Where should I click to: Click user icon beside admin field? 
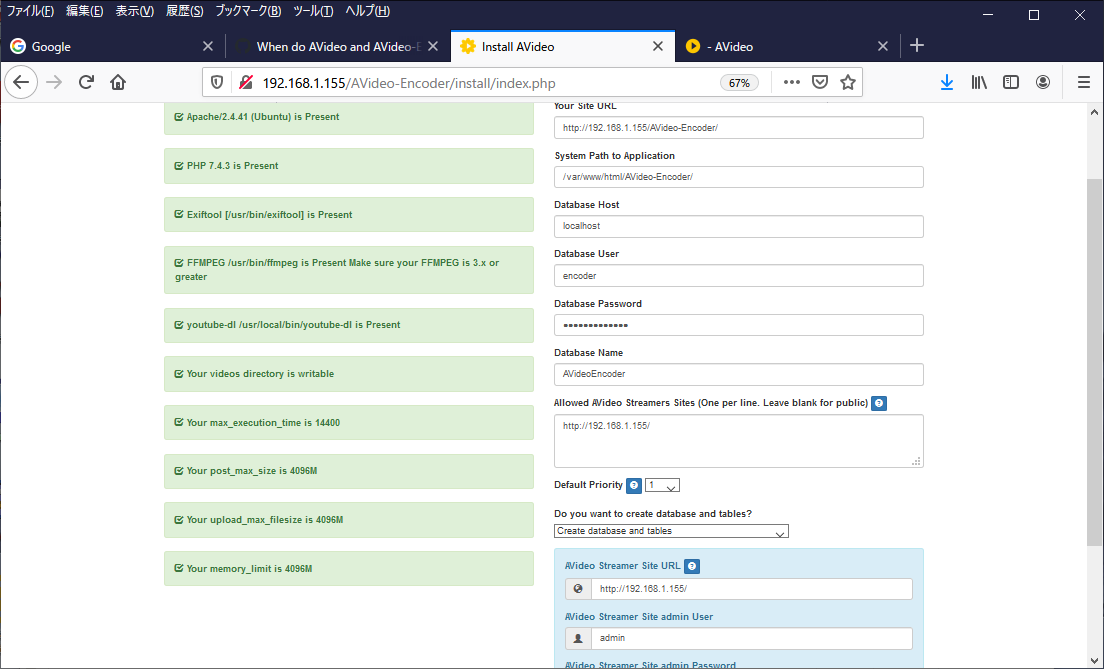tap(578, 638)
